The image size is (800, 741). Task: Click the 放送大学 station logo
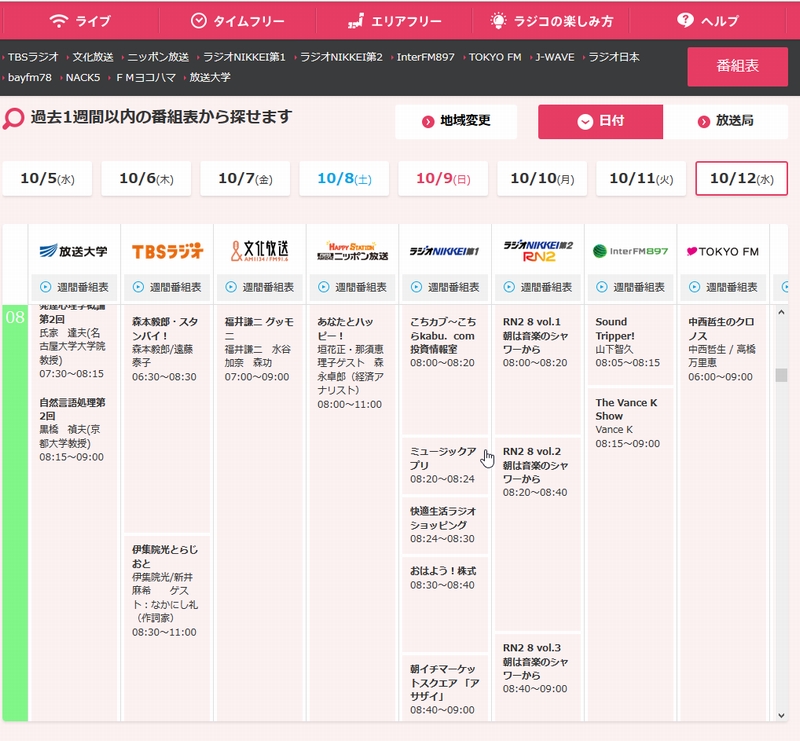point(74,251)
